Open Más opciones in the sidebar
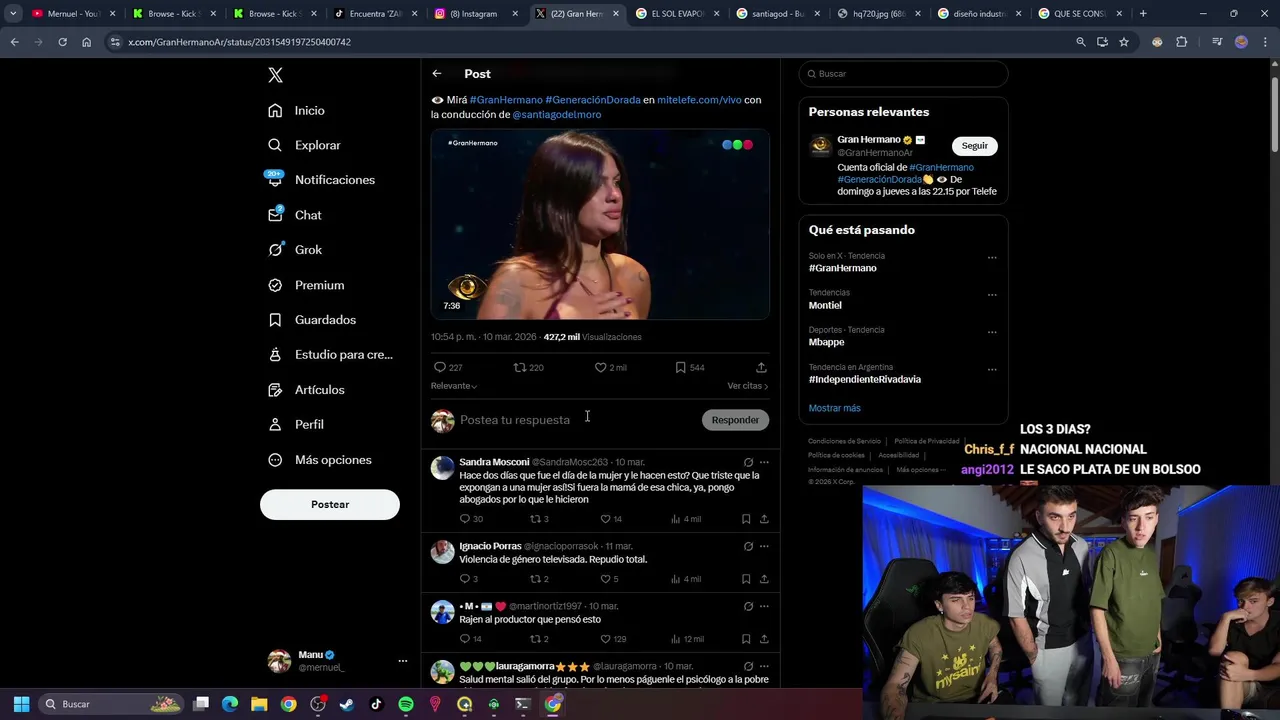This screenshot has height=720, width=1280. pos(319,460)
